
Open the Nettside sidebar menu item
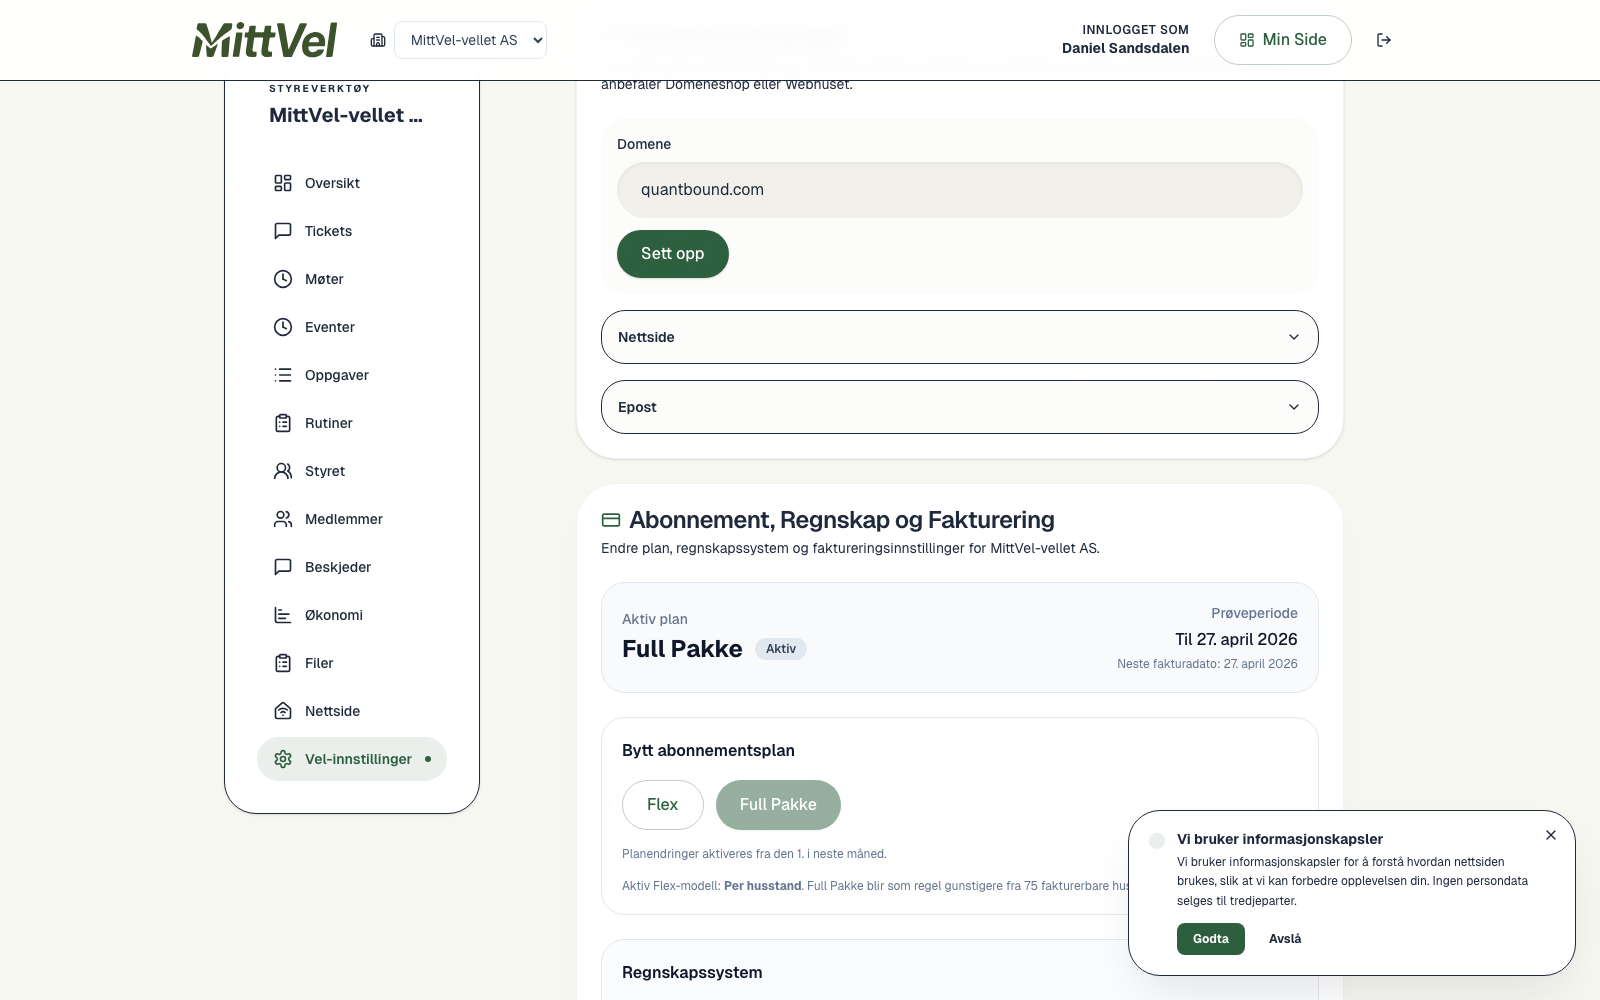(352, 711)
